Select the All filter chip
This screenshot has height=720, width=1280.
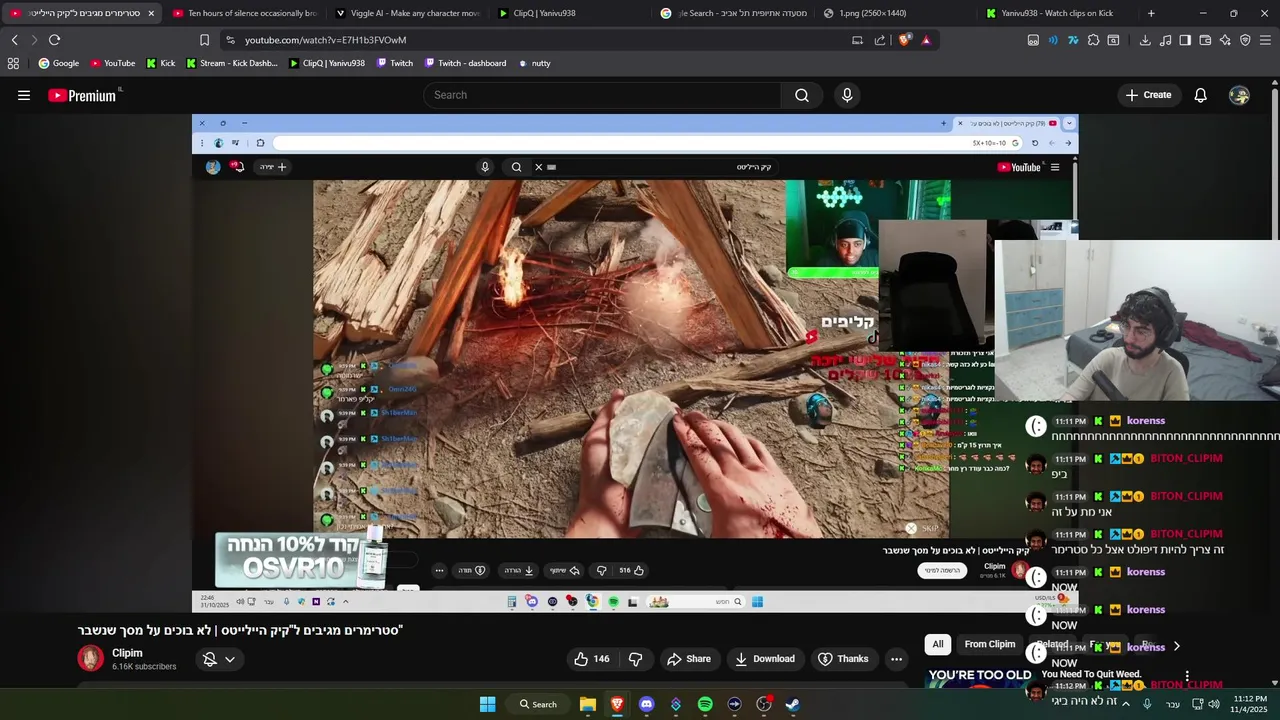tap(938, 644)
